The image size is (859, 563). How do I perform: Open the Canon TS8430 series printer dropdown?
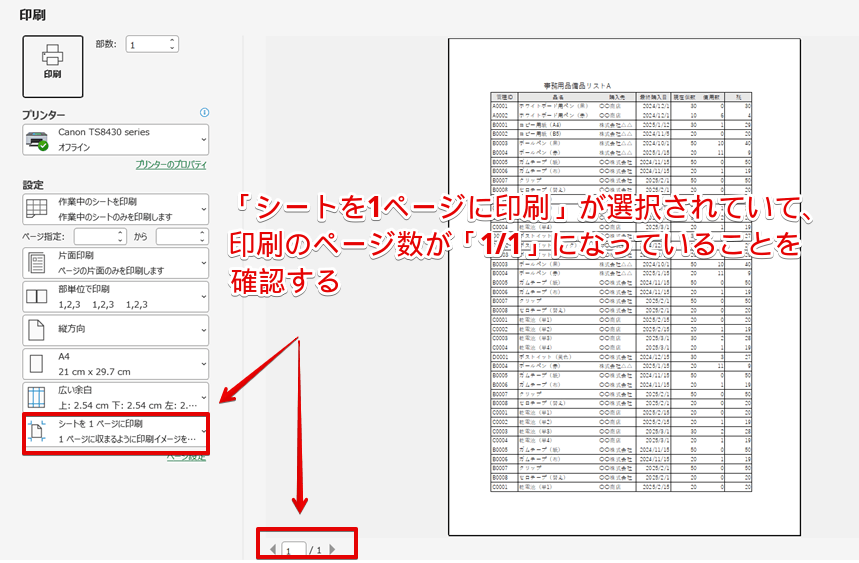pos(116,140)
